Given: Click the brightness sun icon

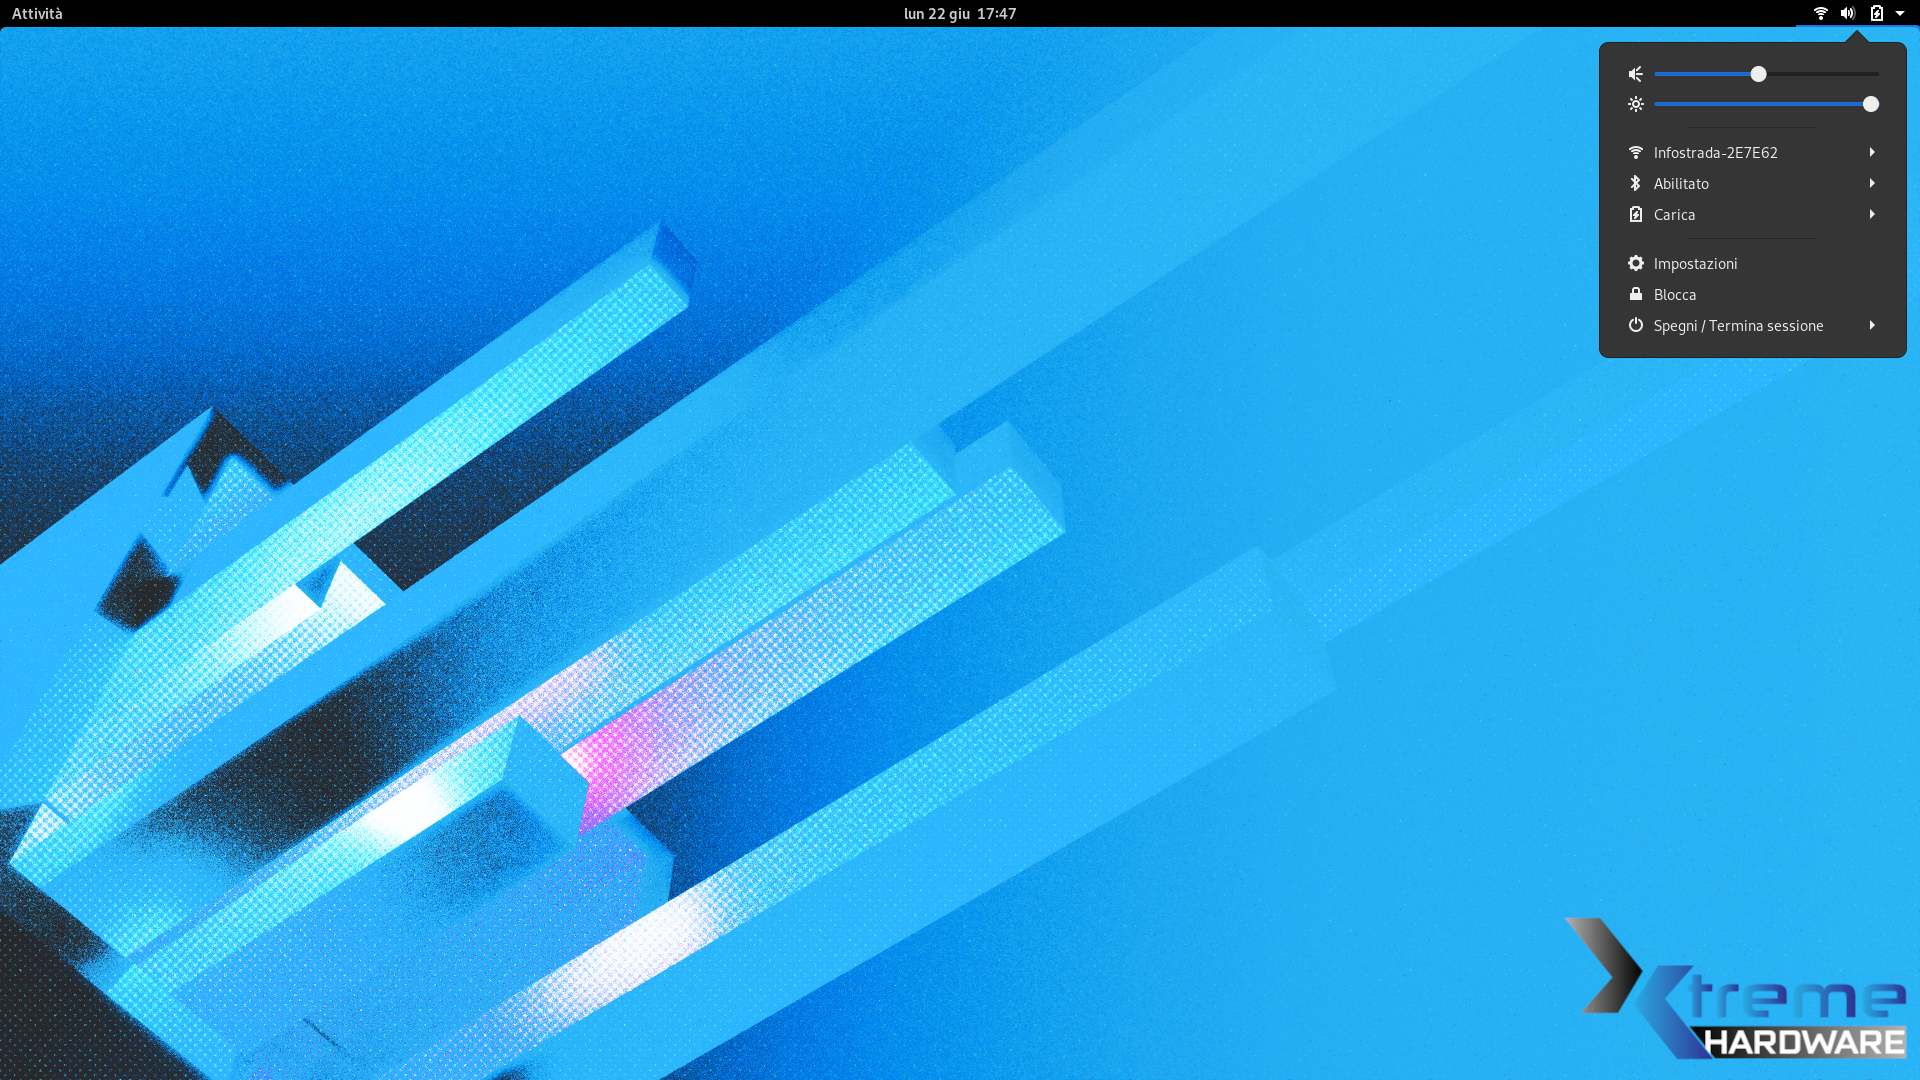Looking at the screenshot, I should pyautogui.click(x=1636, y=104).
